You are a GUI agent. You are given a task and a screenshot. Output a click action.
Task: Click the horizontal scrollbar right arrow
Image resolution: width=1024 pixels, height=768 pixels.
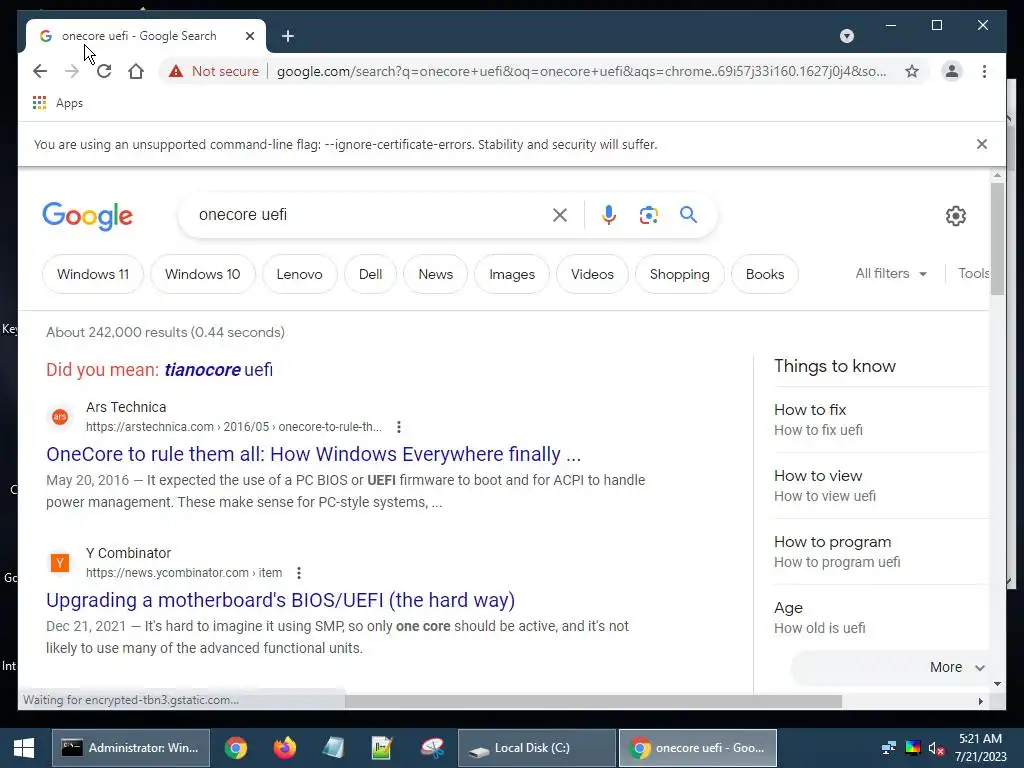(x=980, y=701)
